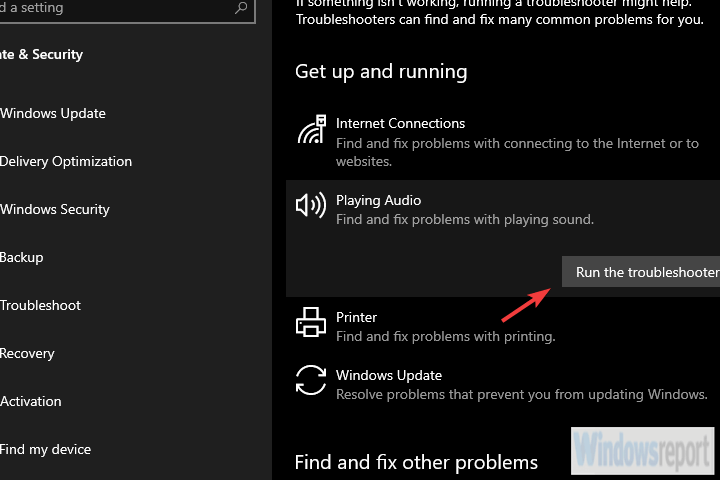Select Backup in the sidebar
720x480 pixels.
pyautogui.click(x=22, y=257)
